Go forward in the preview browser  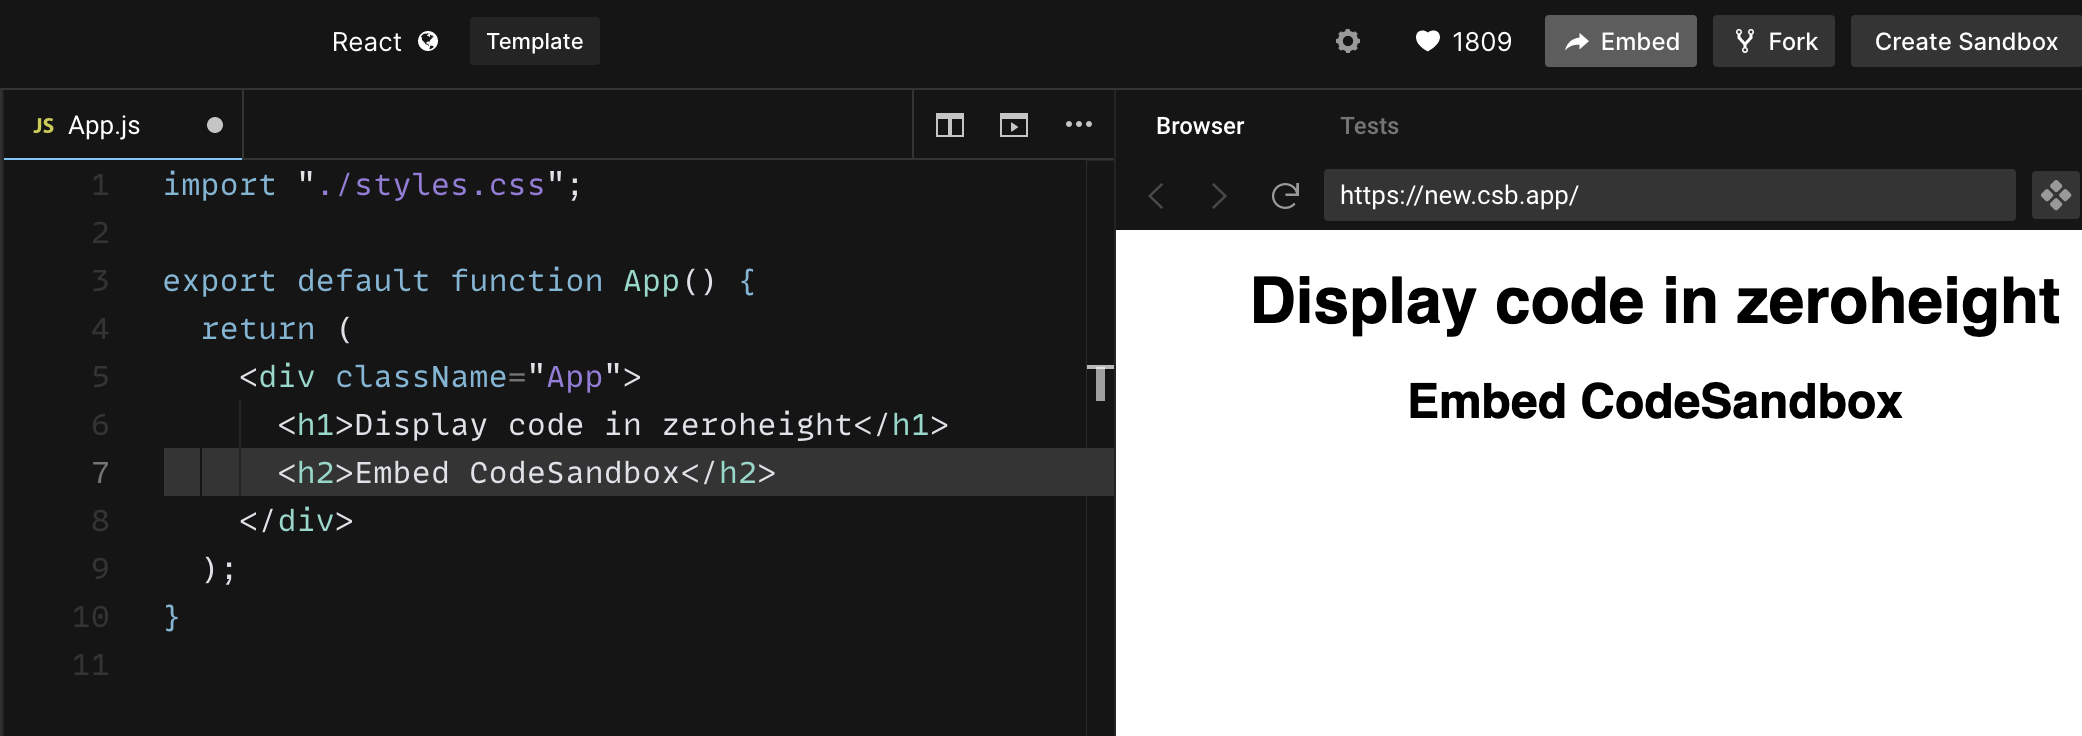[x=1218, y=195]
